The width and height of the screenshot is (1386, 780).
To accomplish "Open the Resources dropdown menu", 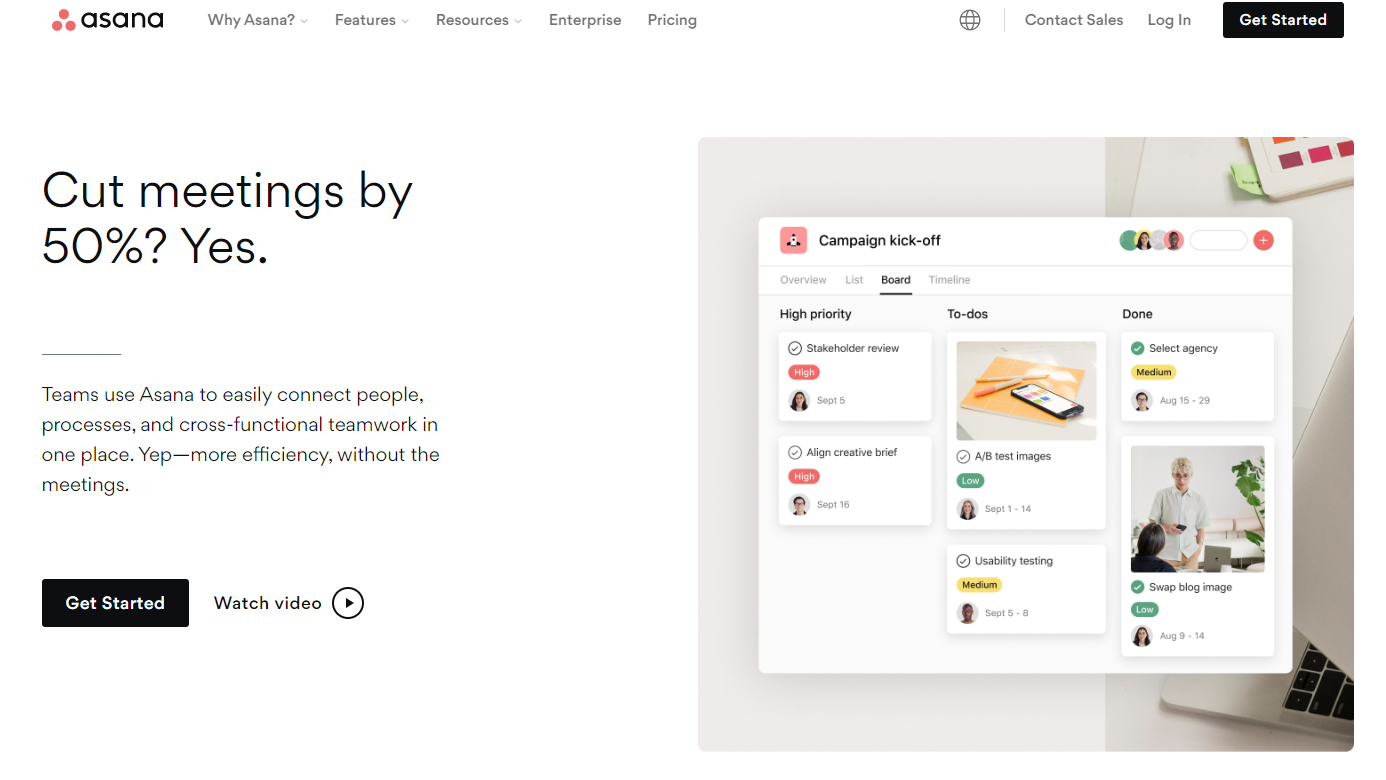I will click(478, 20).
